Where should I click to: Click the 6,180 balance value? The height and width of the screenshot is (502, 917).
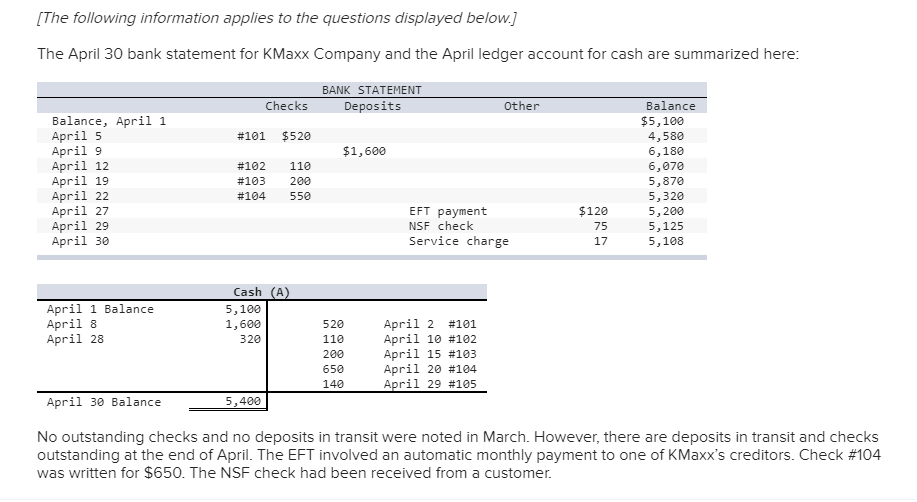(x=666, y=151)
